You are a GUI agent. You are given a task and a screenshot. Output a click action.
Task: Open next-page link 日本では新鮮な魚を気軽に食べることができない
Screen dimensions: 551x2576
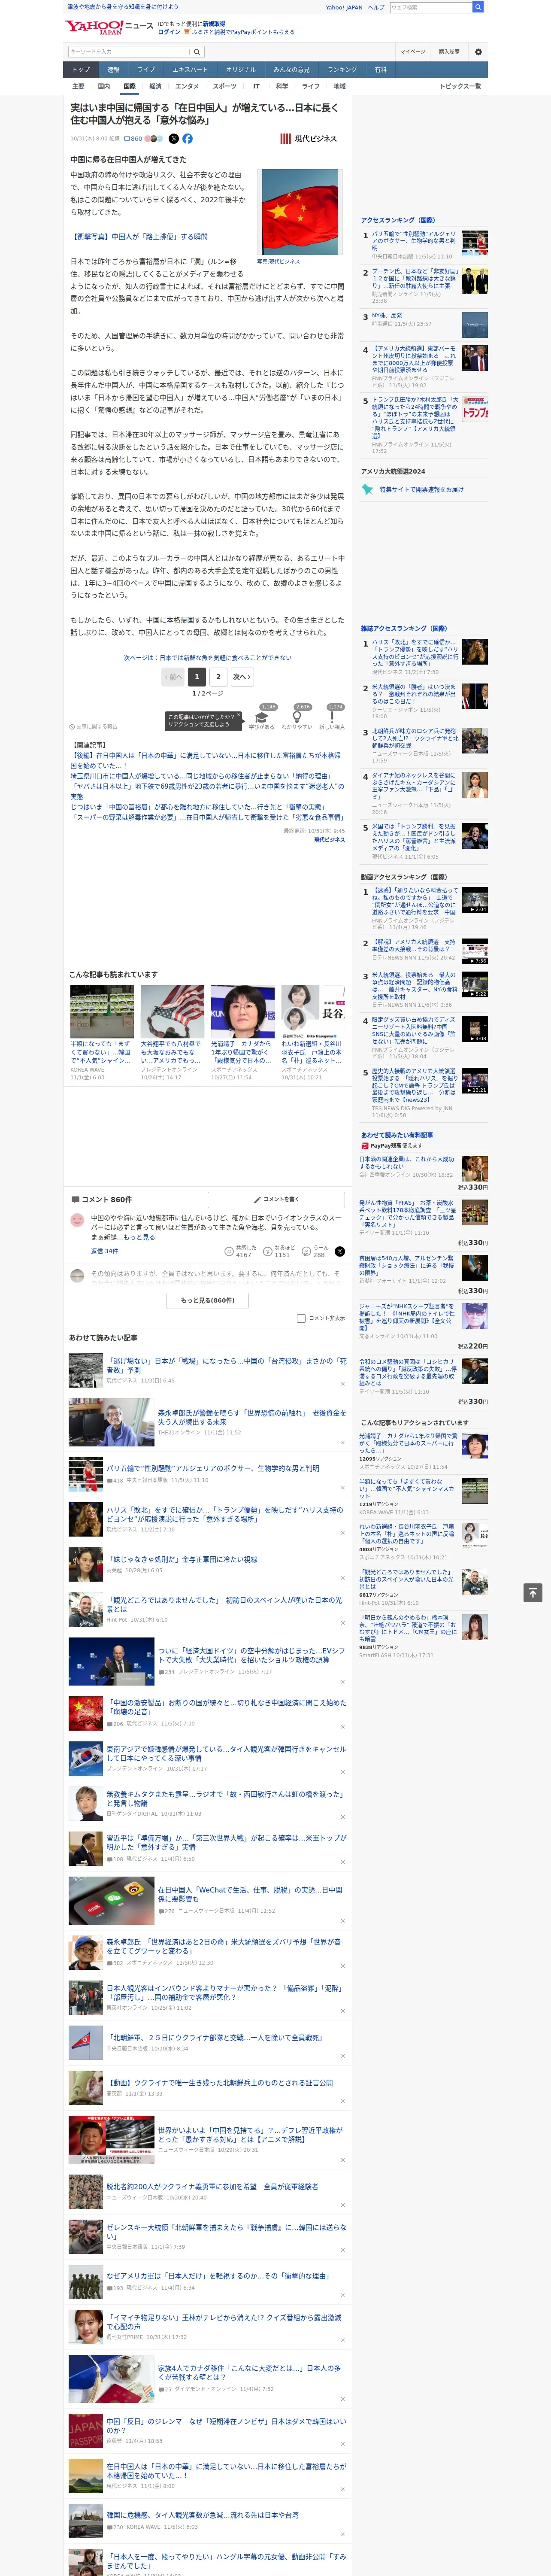coord(208,658)
